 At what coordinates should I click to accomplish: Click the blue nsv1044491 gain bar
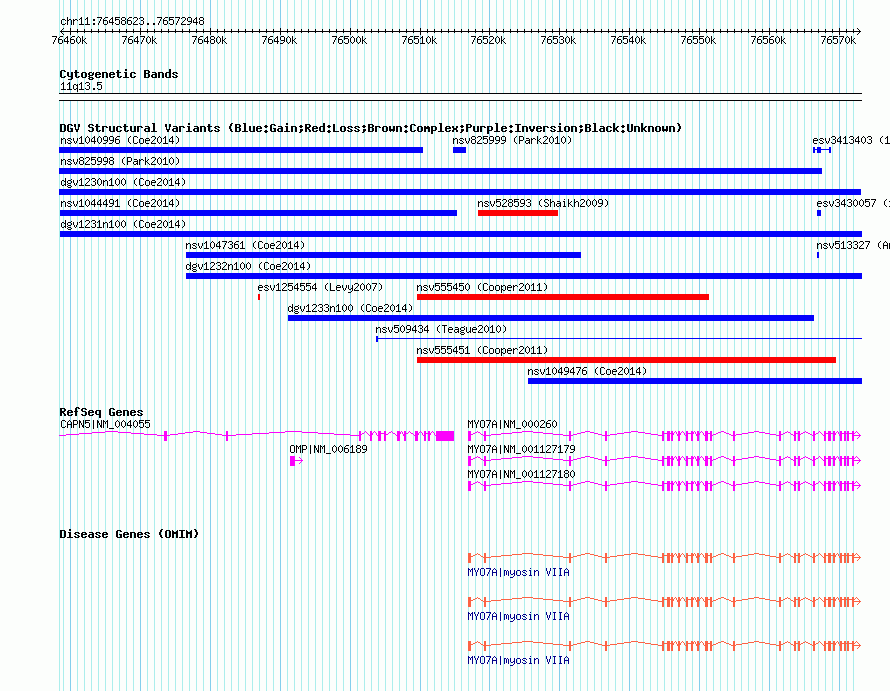(258, 213)
